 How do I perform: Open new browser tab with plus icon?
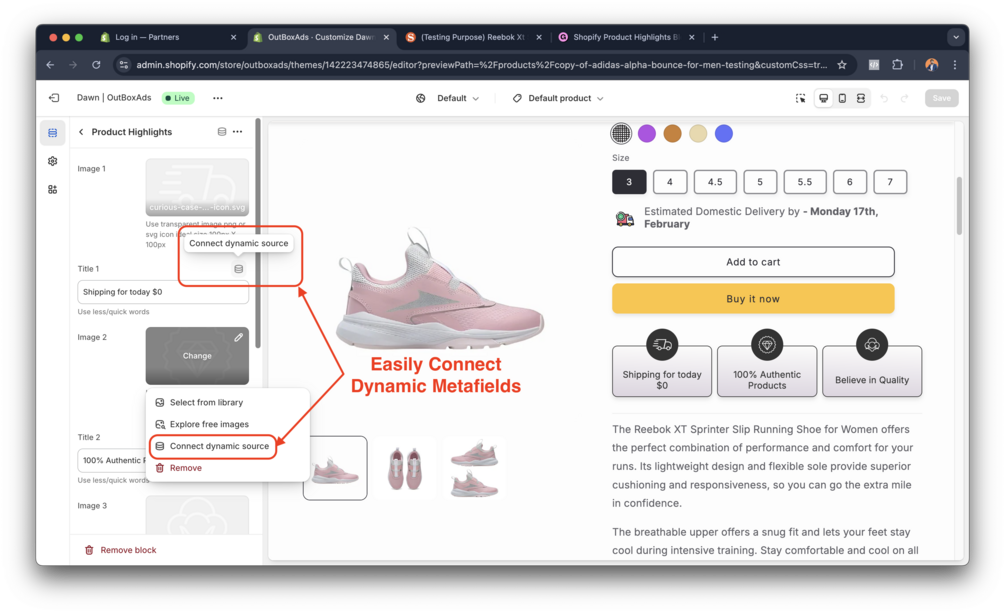click(715, 37)
